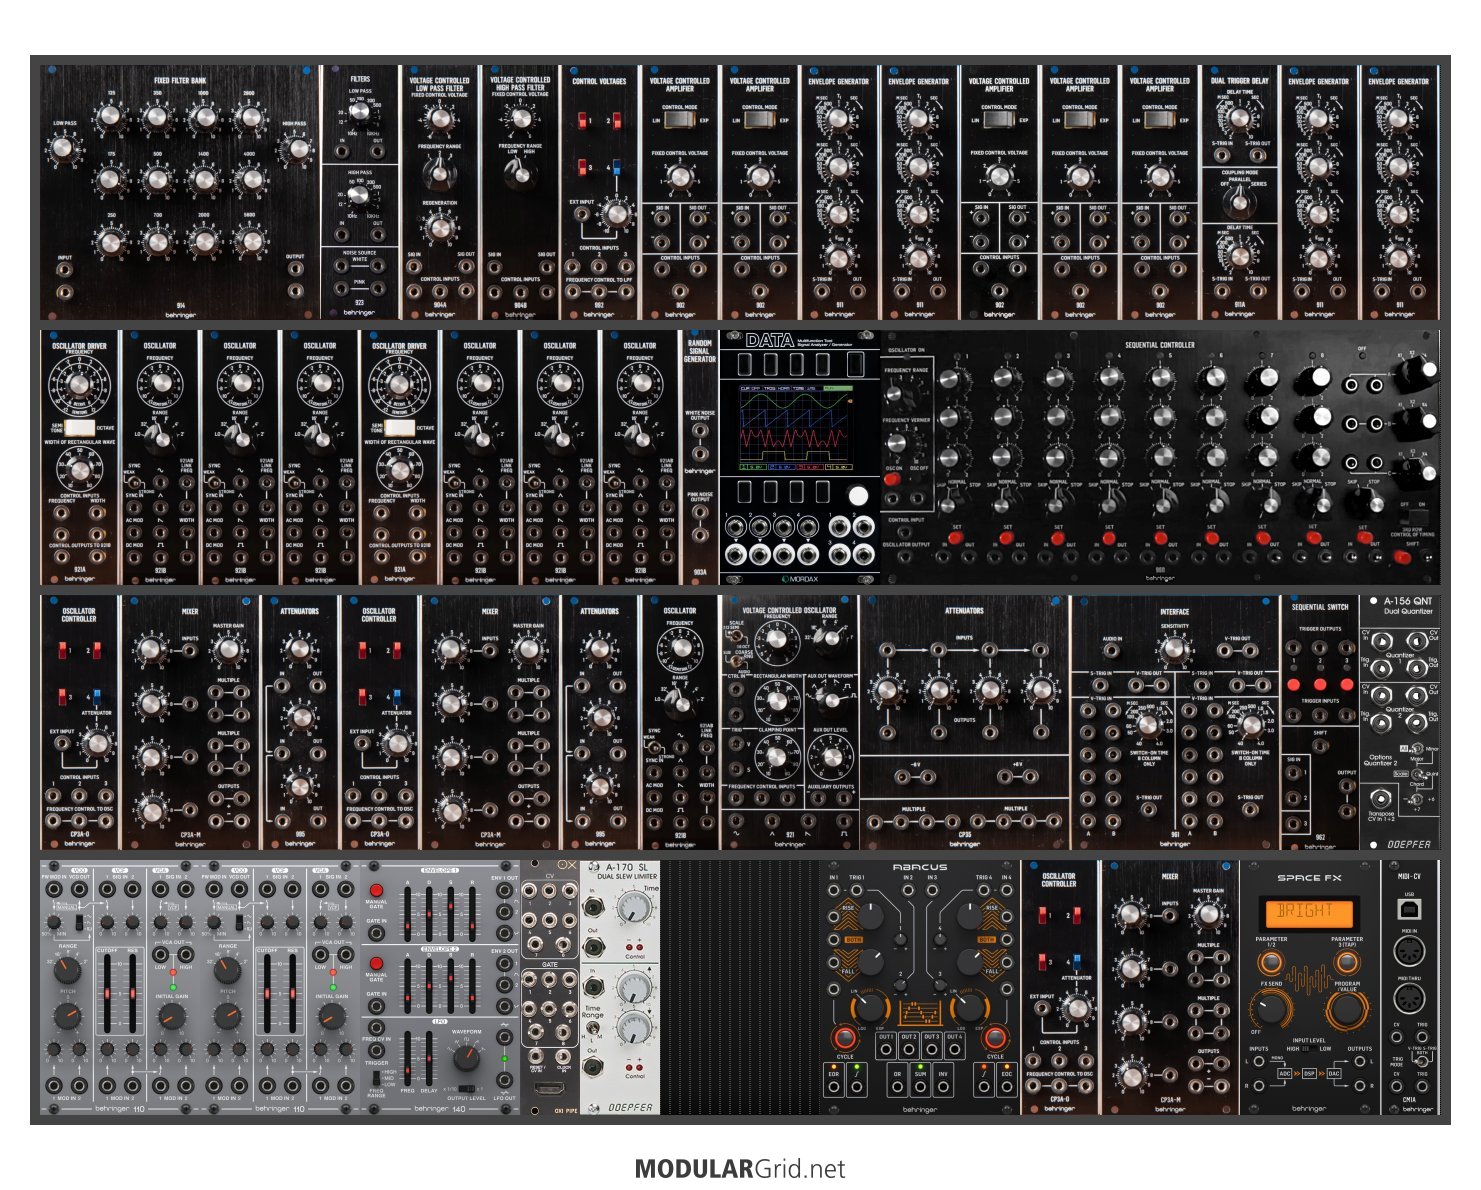Click the LFO Freq fader on the 140 module
This screenshot has width=1481, height=1190.
(407, 1060)
